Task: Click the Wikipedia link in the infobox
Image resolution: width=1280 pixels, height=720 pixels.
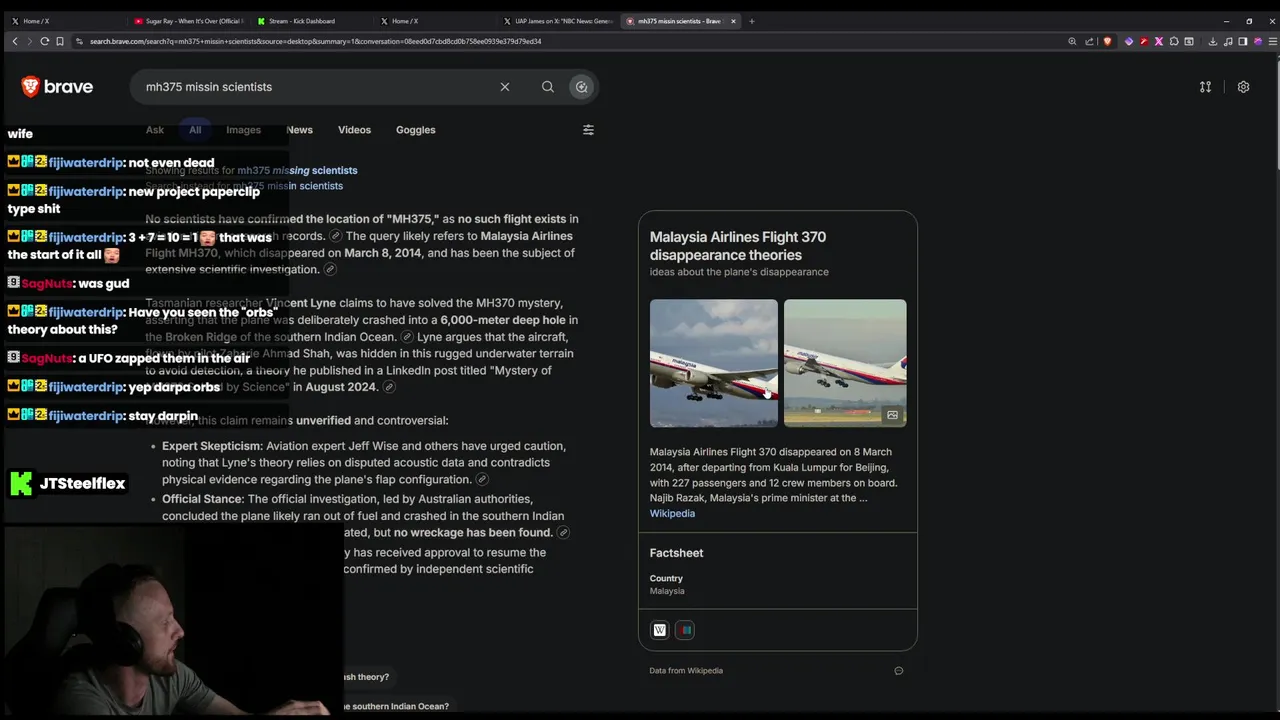Action: coord(672,514)
